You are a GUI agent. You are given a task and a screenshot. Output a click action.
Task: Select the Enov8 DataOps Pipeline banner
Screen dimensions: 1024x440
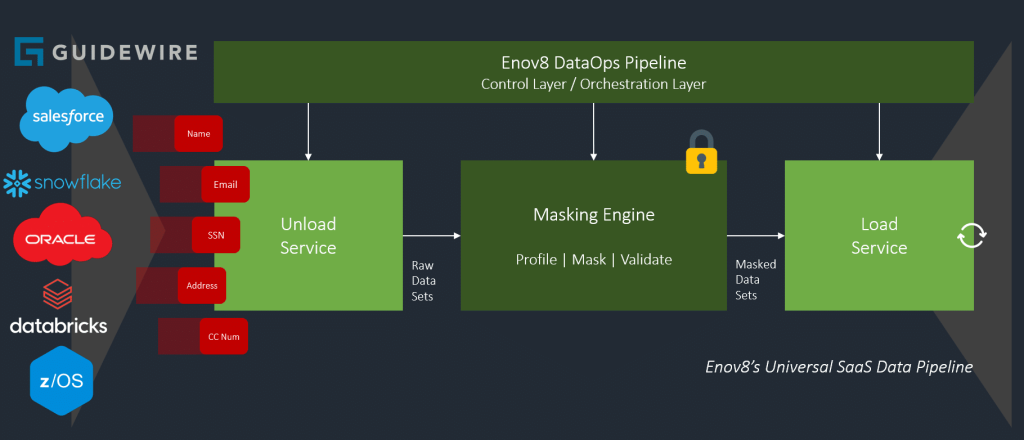pos(594,72)
